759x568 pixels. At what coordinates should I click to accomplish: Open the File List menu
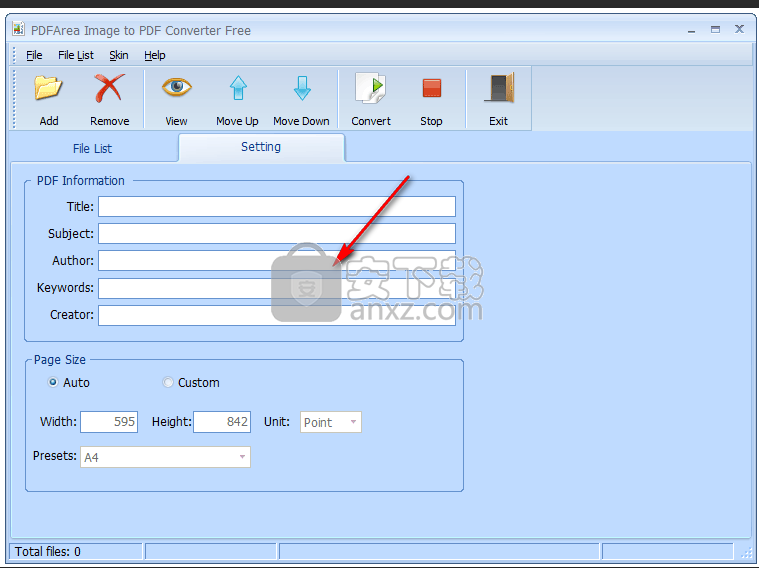coord(76,55)
